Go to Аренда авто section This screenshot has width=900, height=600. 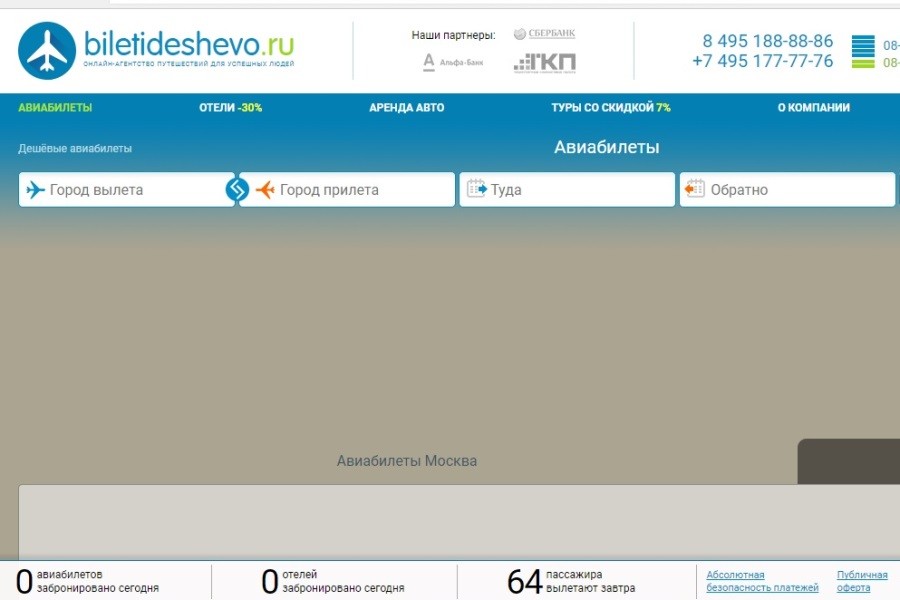pos(406,108)
